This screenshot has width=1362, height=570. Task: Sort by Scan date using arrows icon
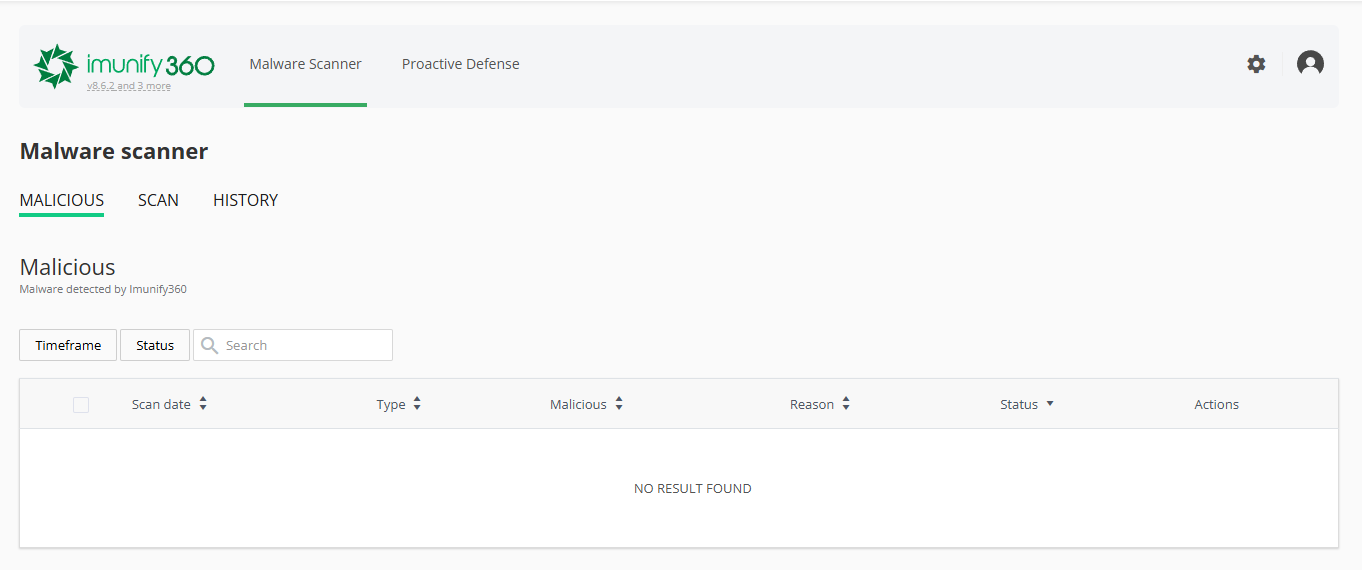pyautogui.click(x=203, y=404)
